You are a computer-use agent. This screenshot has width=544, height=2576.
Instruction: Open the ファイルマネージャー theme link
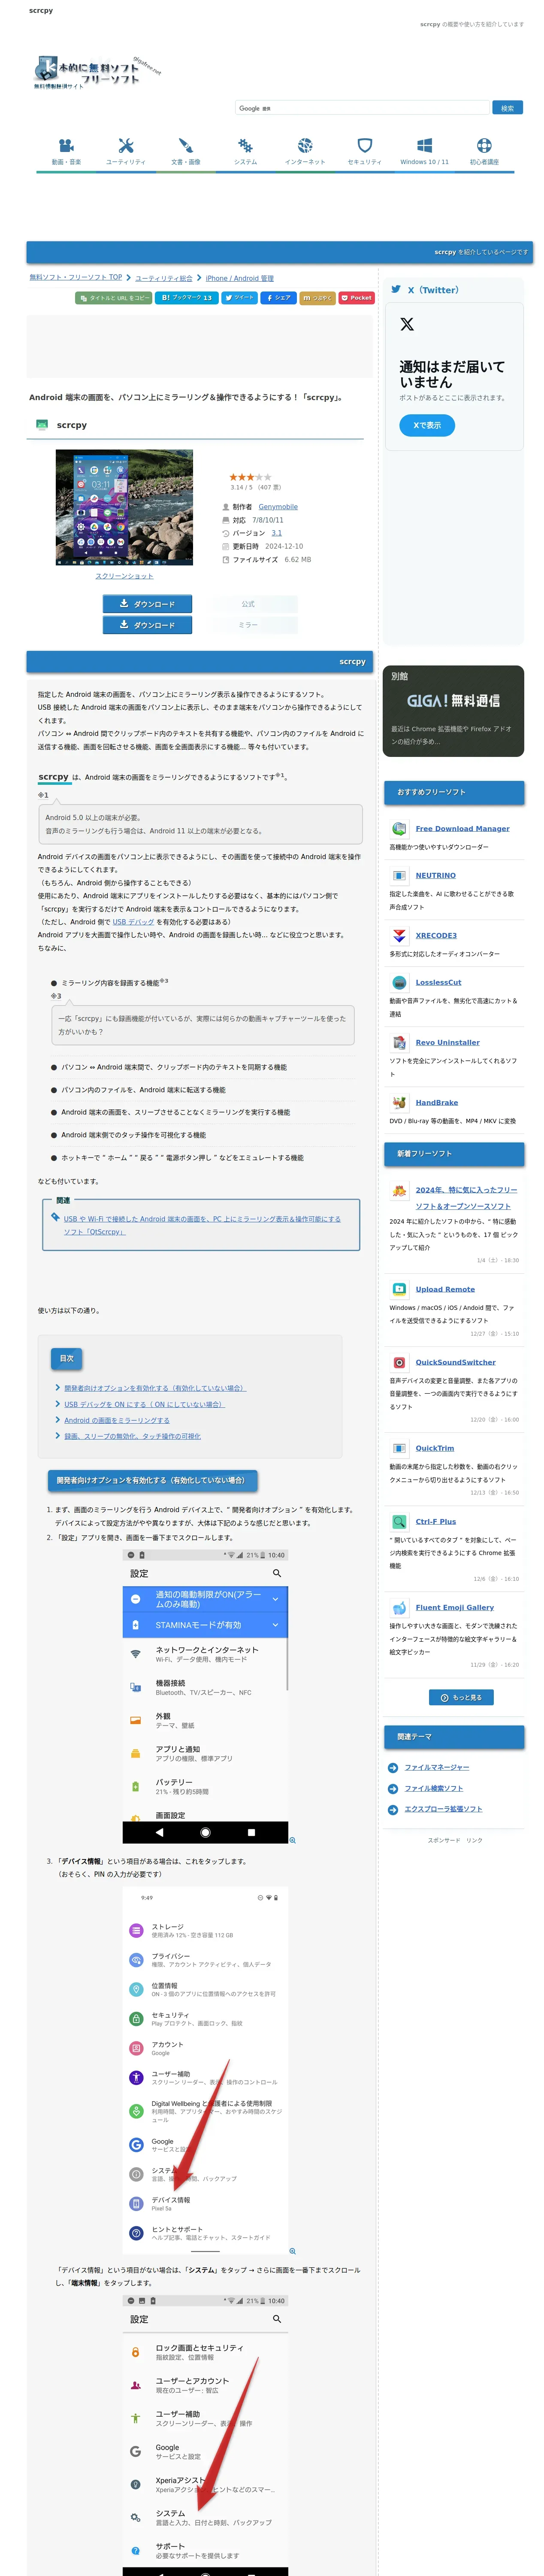click(437, 1767)
